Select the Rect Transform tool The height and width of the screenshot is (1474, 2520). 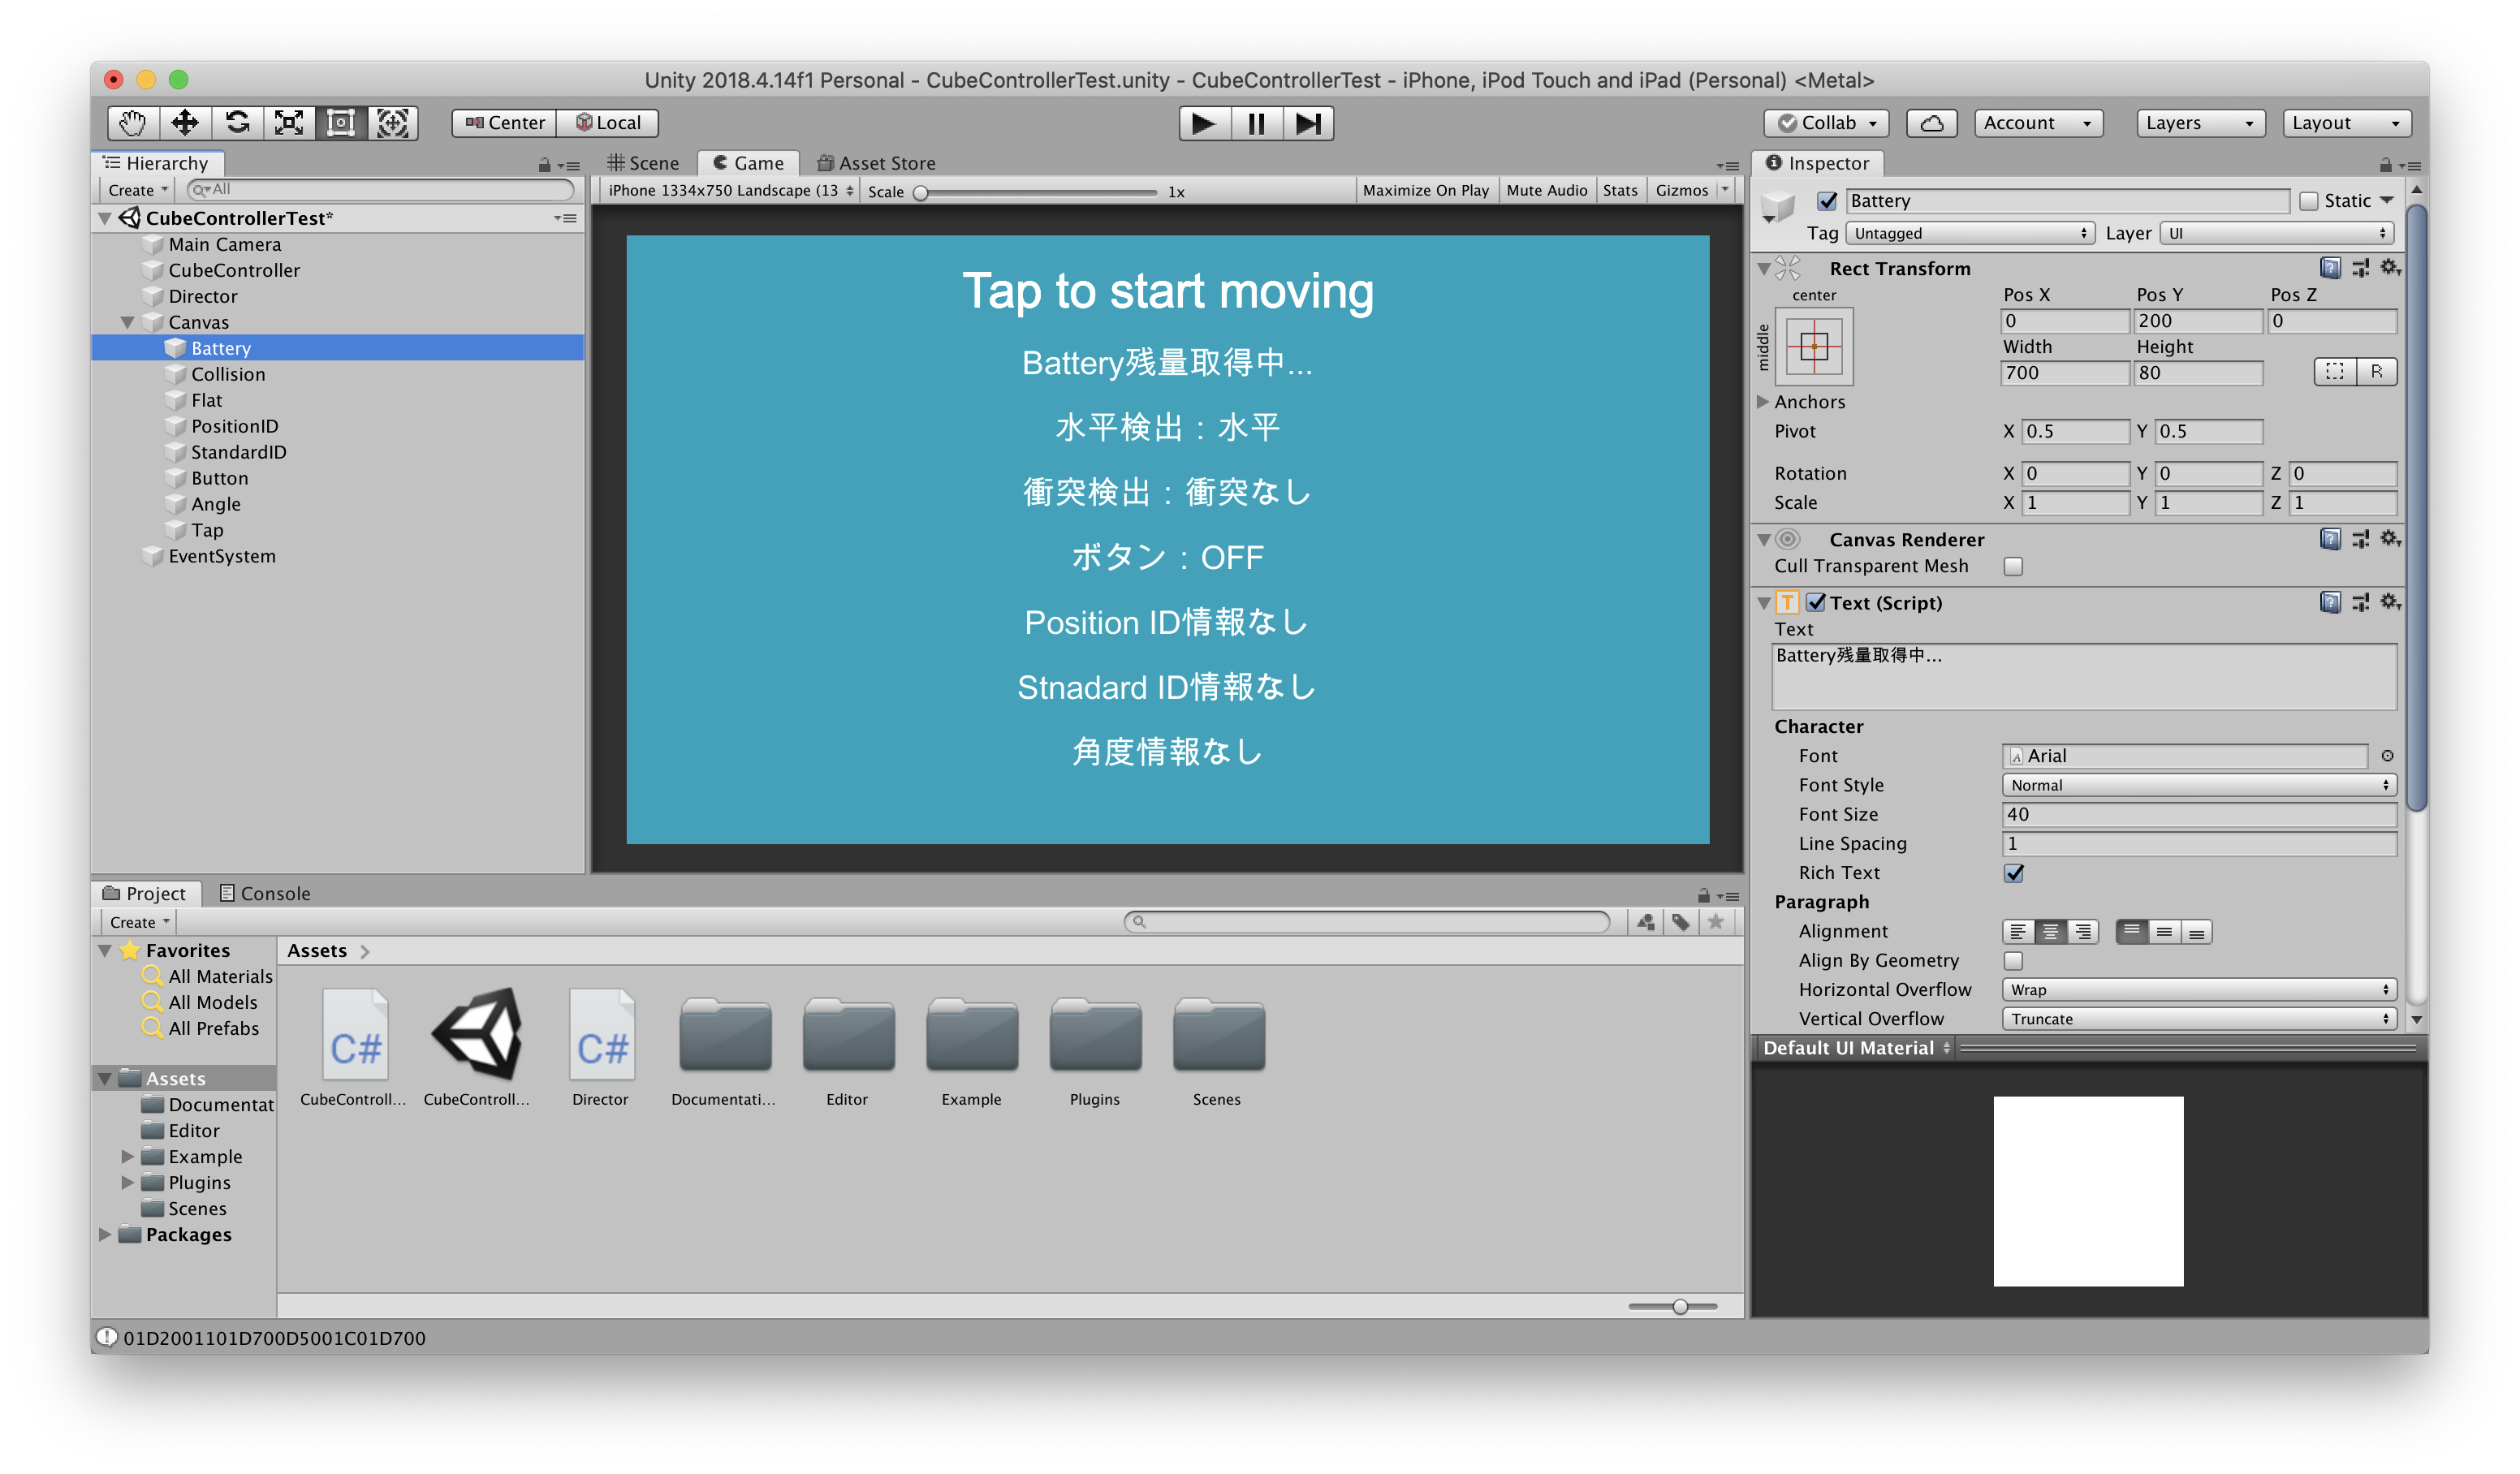341,123
